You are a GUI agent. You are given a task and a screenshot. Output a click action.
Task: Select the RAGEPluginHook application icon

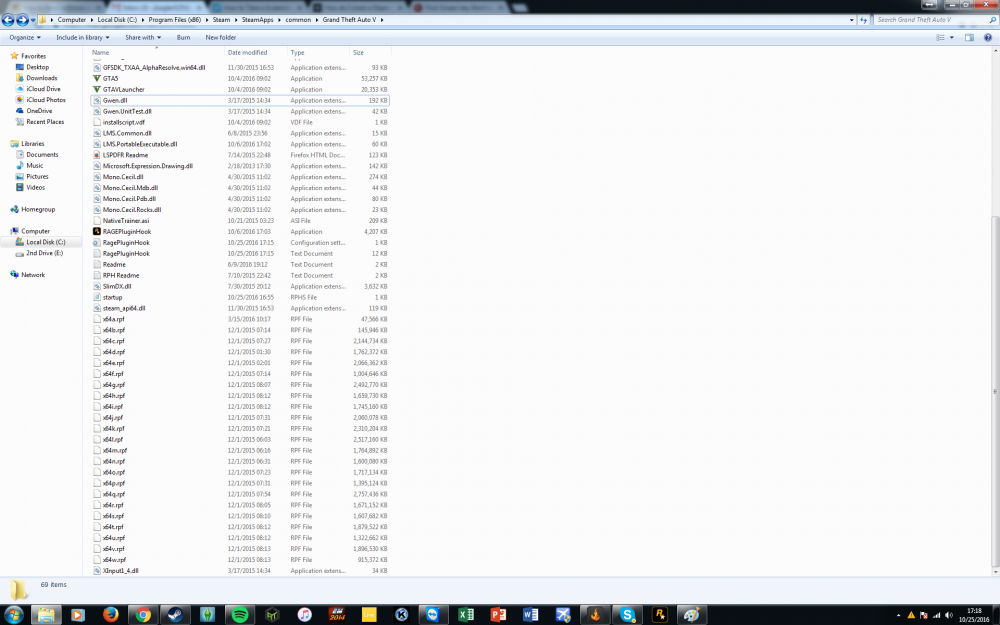[x=97, y=232]
